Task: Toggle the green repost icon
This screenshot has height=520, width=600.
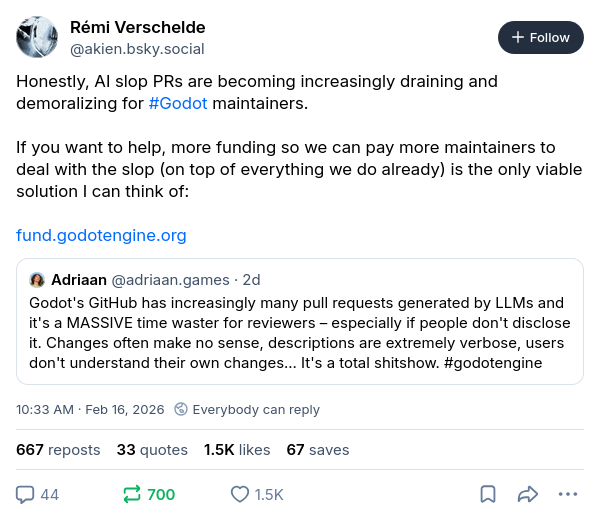Action: [132, 494]
